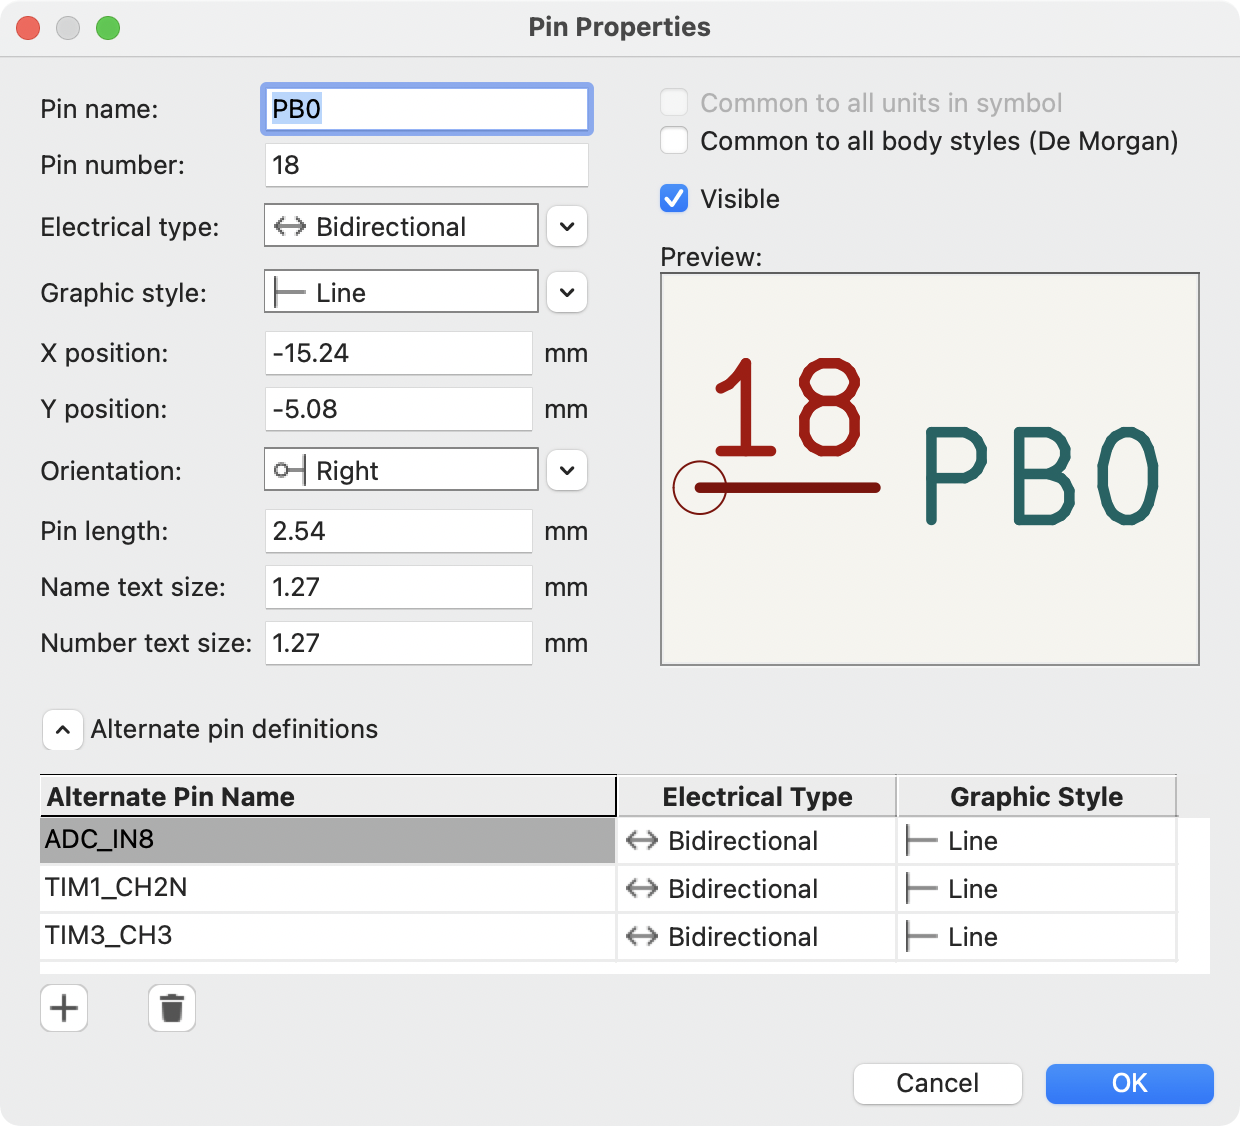Click the pin endpoint circle in preview
Viewport: 1240px width, 1126px height.
point(699,488)
